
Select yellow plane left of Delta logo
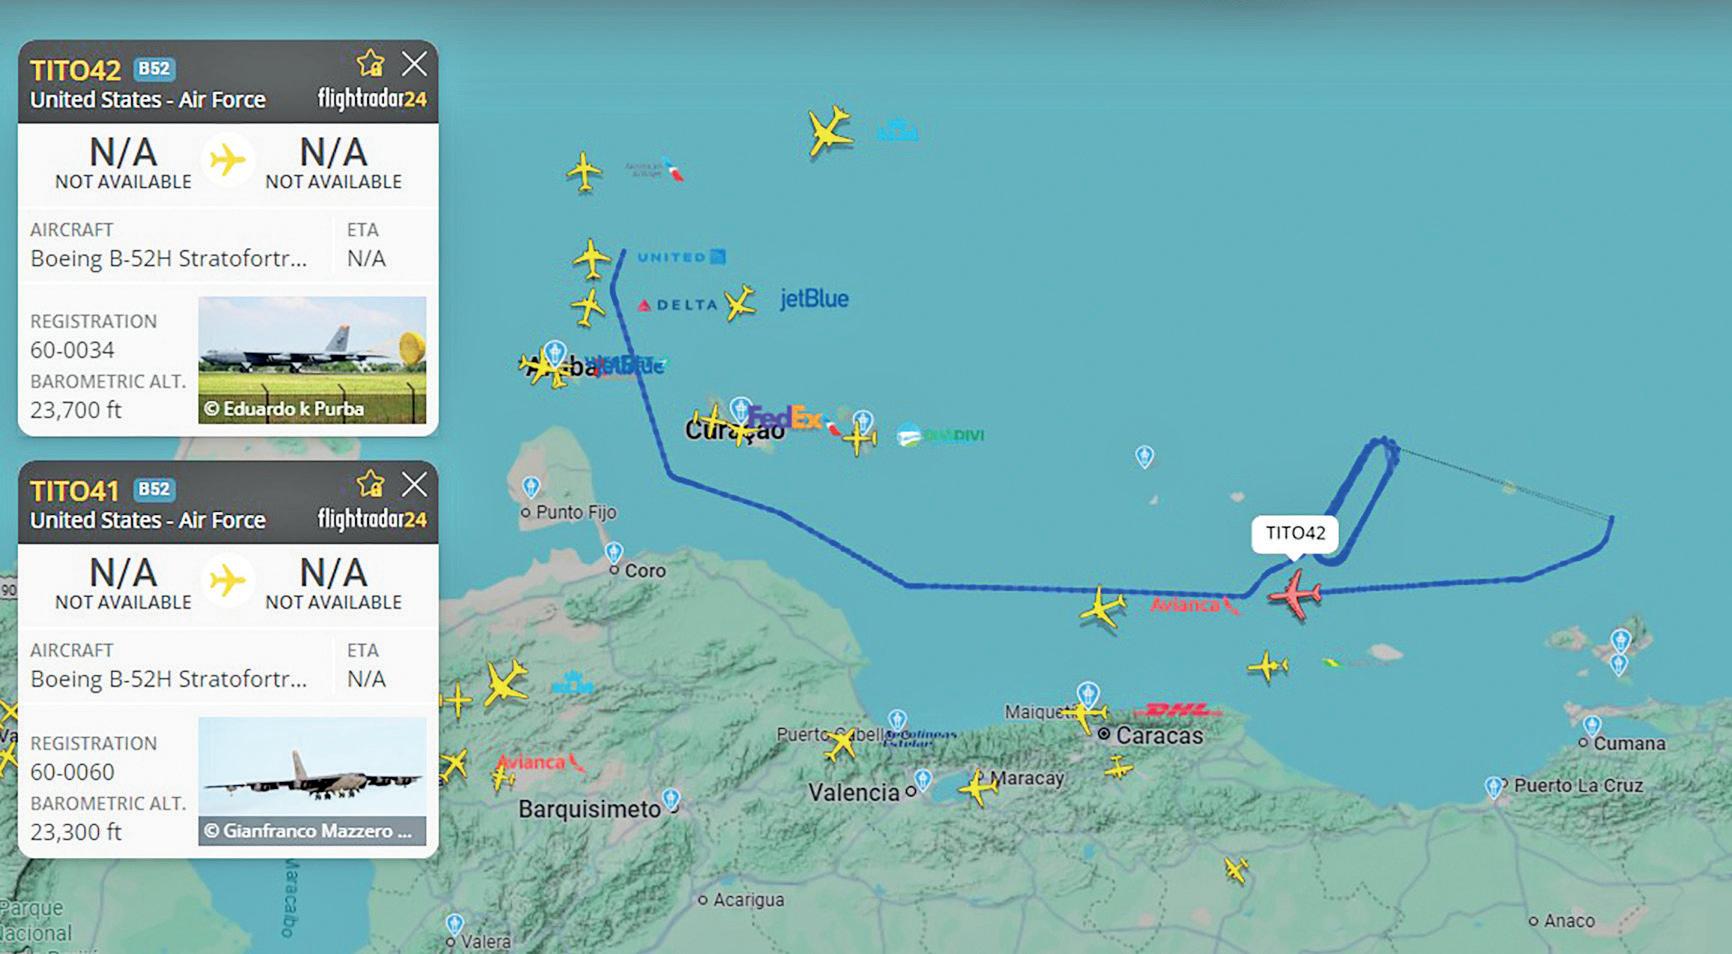[588, 307]
